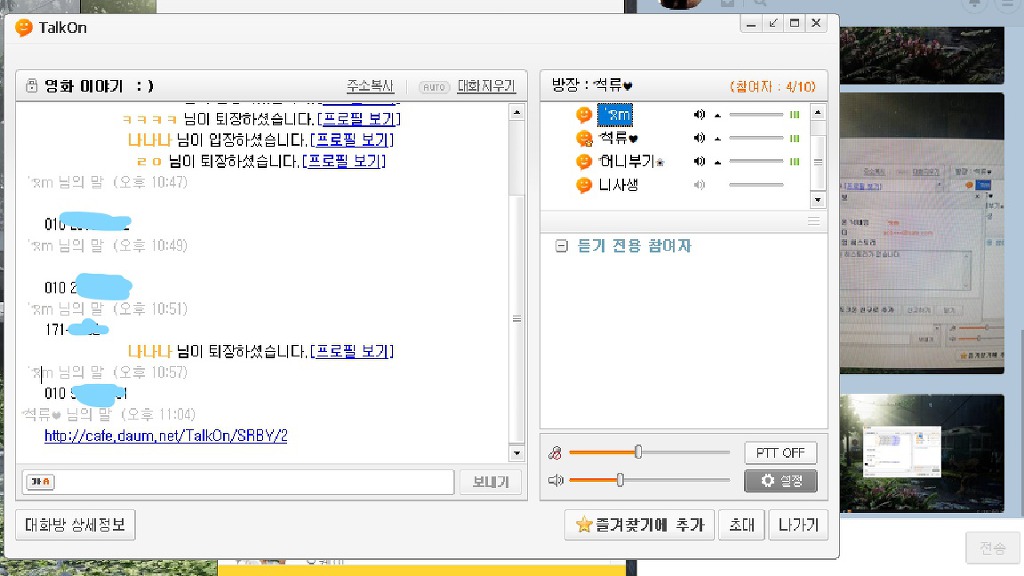Screen dimensions: 1024x576
Task: Click the chat message input field
Action: [x=238, y=482]
